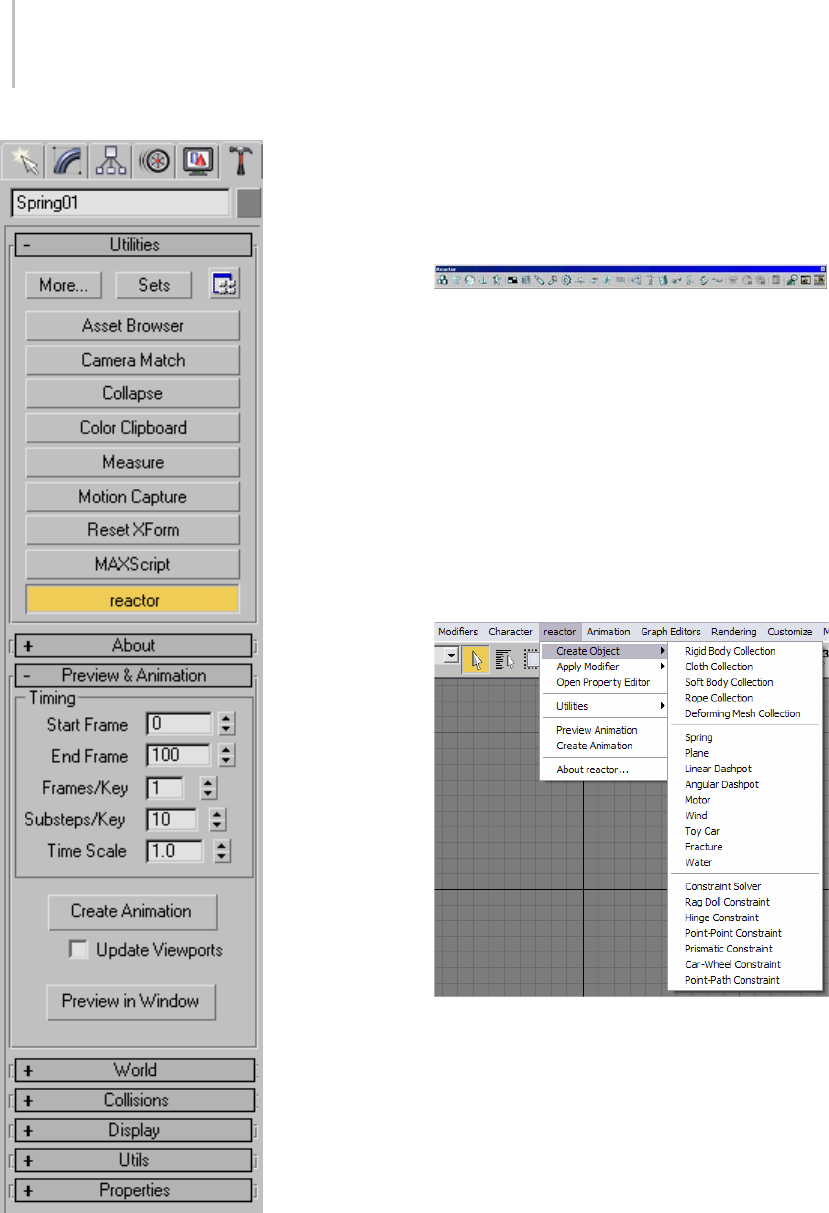Open the Modifiers menu
This screenshot has height=1213, width=829.
point(458,632)
